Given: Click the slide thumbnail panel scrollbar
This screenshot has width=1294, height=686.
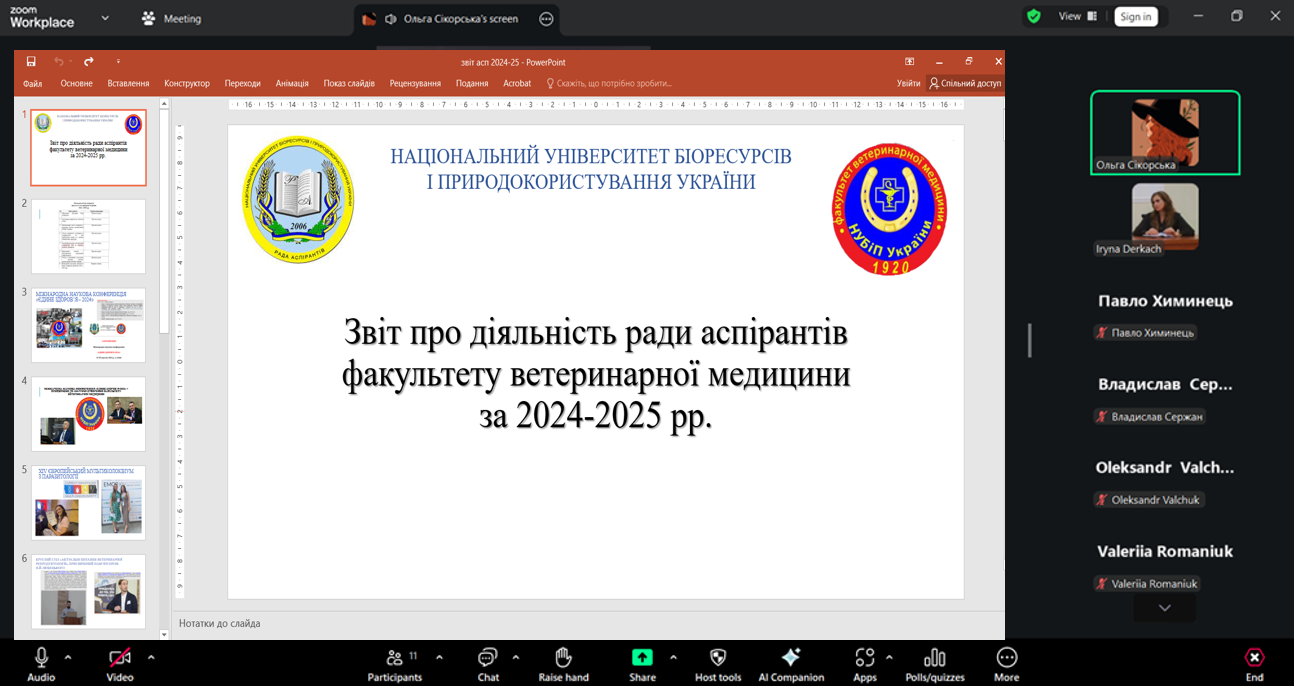Looking at the screenshot, I should pyautogui.click(x=164, y=220).
